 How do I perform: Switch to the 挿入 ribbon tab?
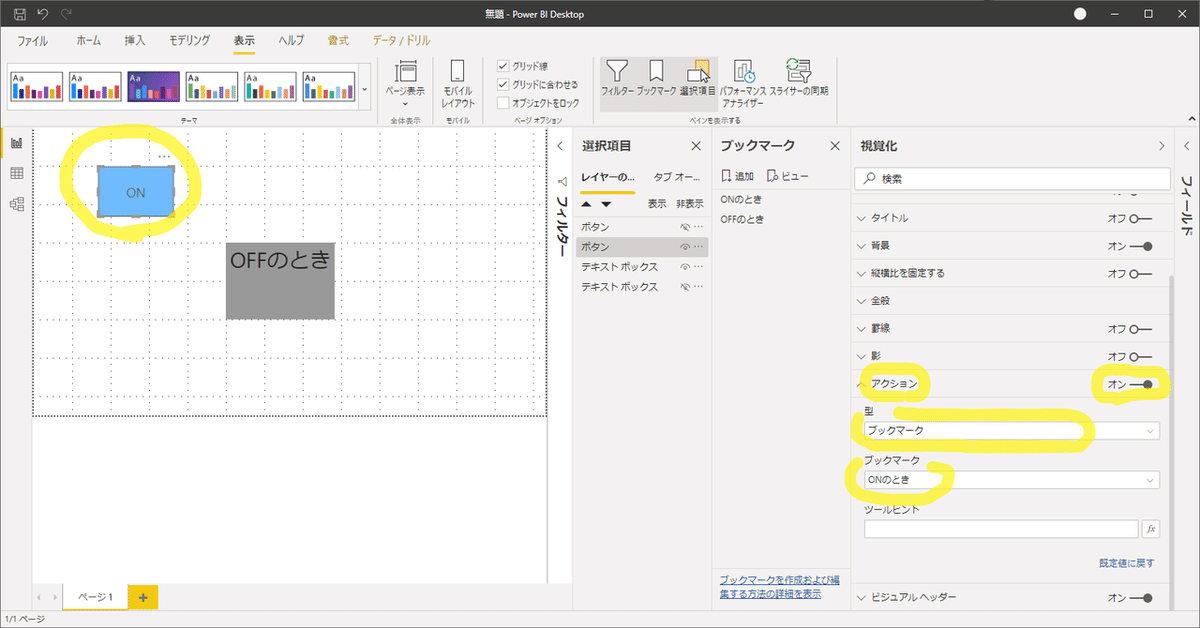click(135, 41)
